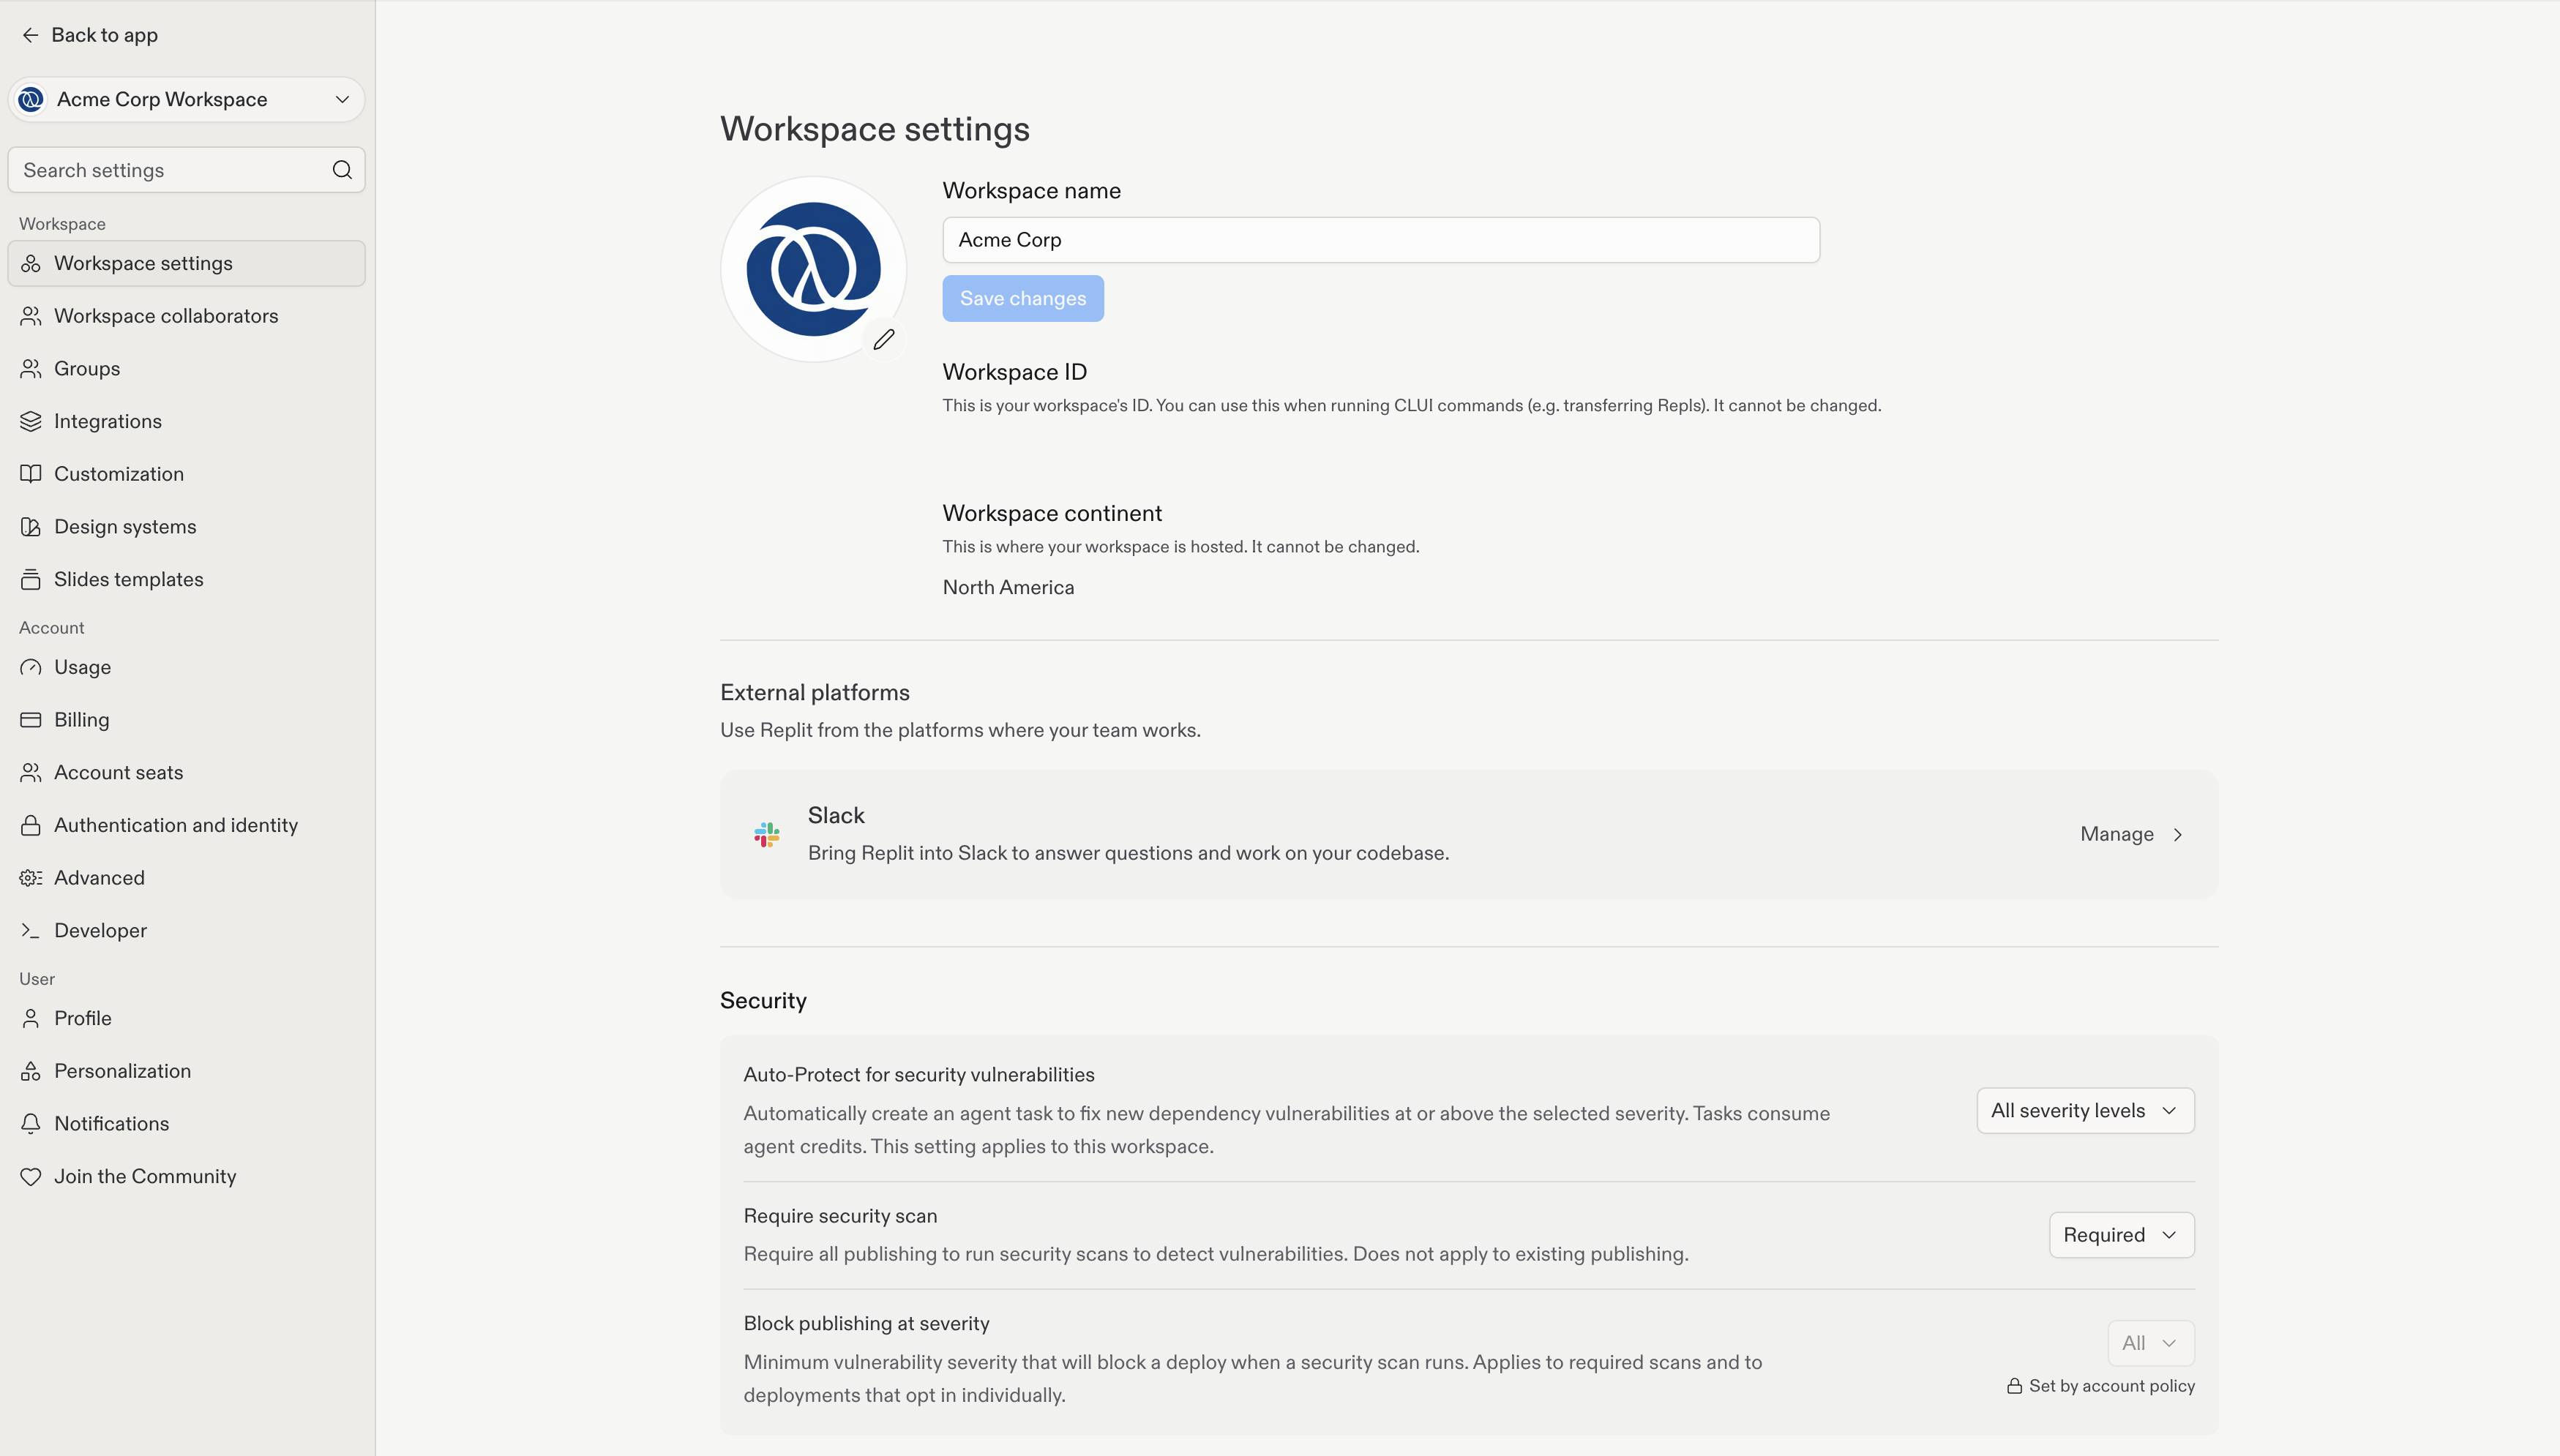
Task: Click the Advanced gear icon in sidebar
Action: coord(31,878)
